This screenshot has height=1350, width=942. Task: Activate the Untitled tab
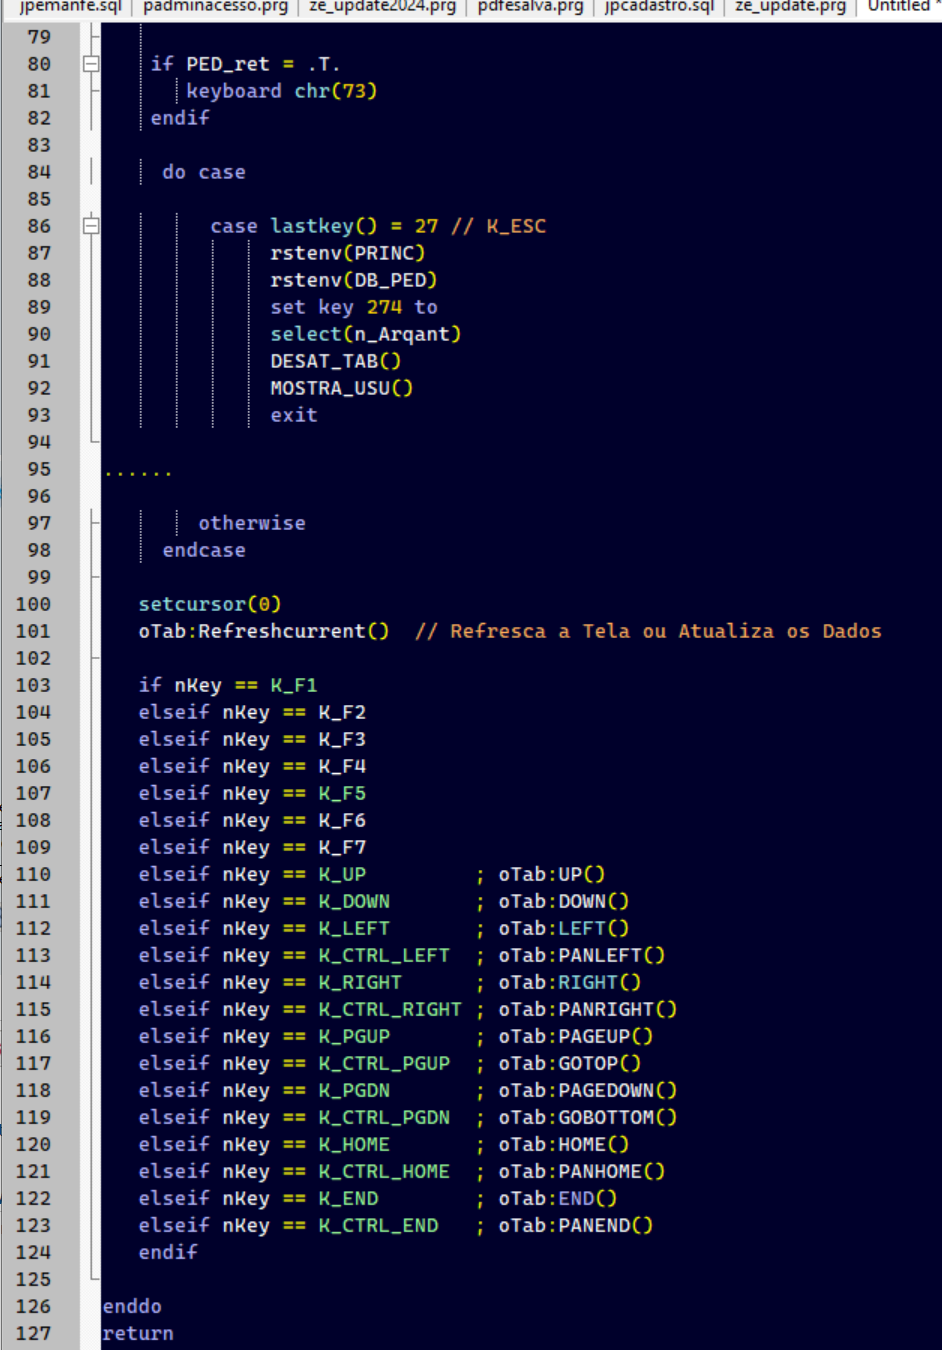click(x=902, y=6)
